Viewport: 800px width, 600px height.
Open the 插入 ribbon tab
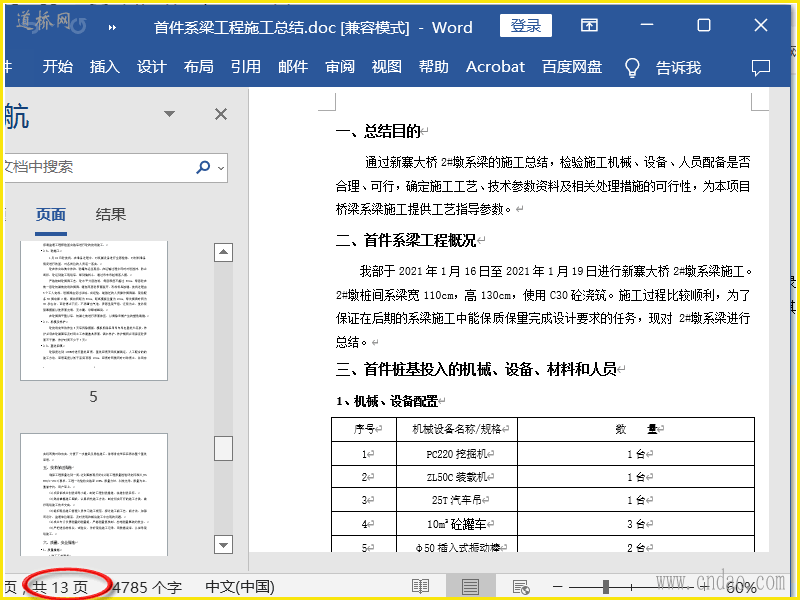pos(105,67)
